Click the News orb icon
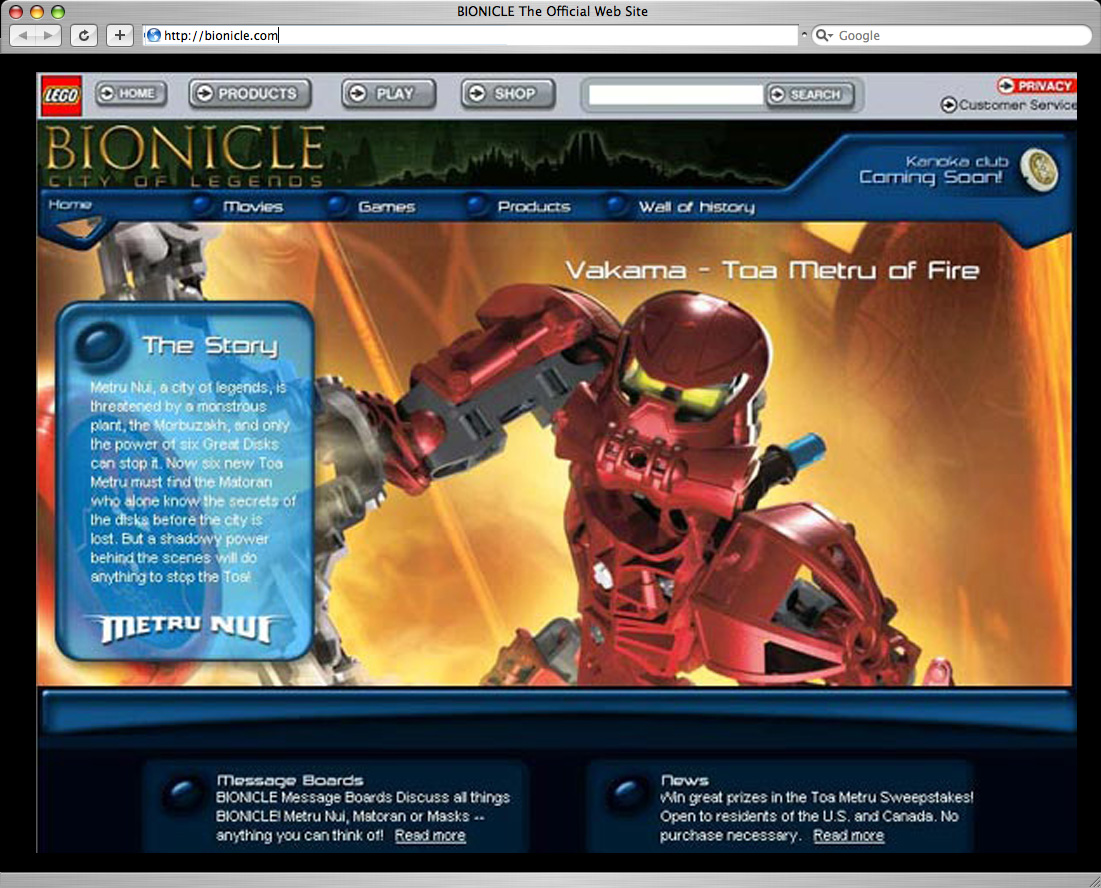The height and width of the screenshot is (888, 1101). click(x=629, y=795)
